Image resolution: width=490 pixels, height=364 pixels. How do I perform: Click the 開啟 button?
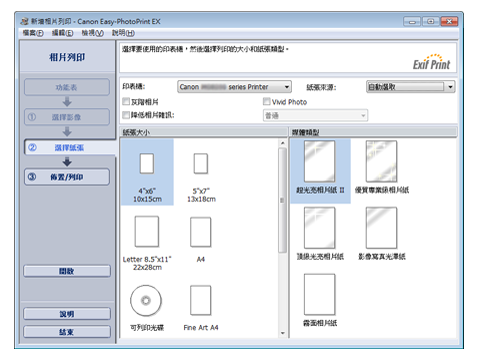[x=67, y=271]
